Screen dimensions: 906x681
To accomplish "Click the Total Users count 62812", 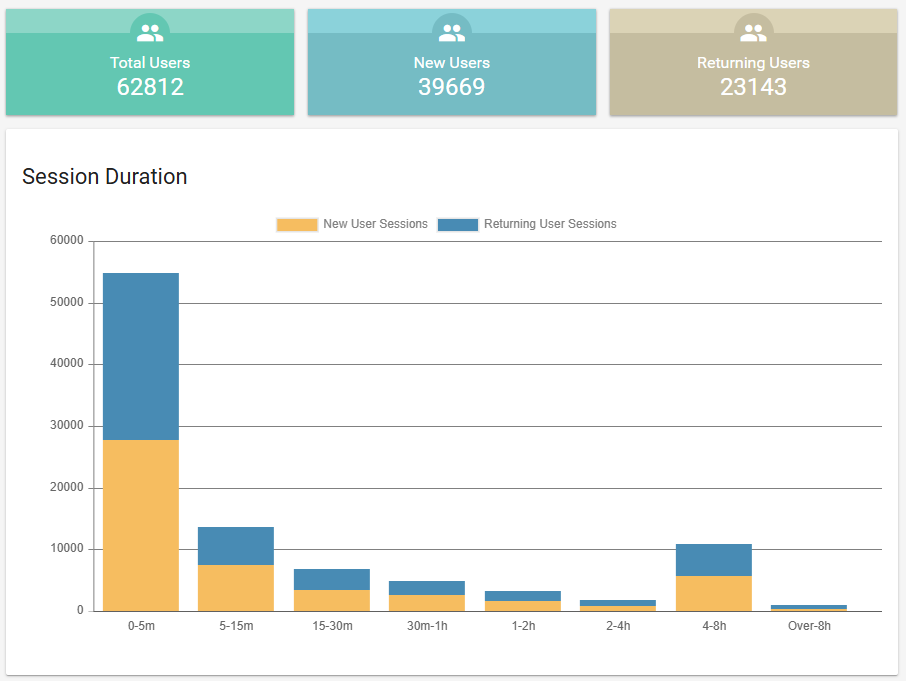I will point(150,87).
